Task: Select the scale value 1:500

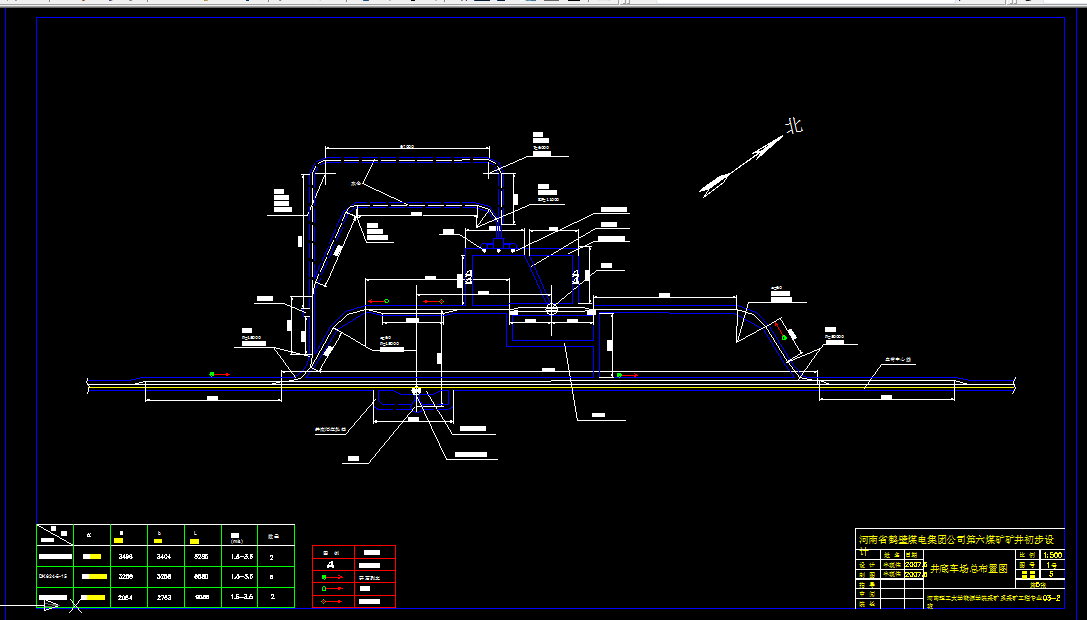Action: [x=1053, y=555]
